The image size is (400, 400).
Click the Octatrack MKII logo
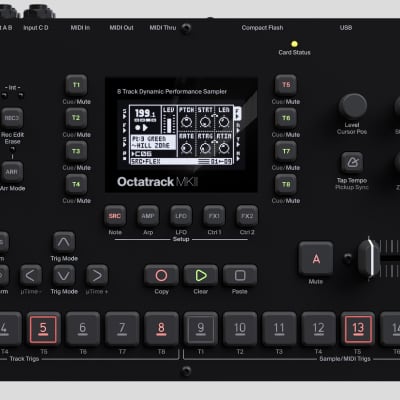coord(158,182)
